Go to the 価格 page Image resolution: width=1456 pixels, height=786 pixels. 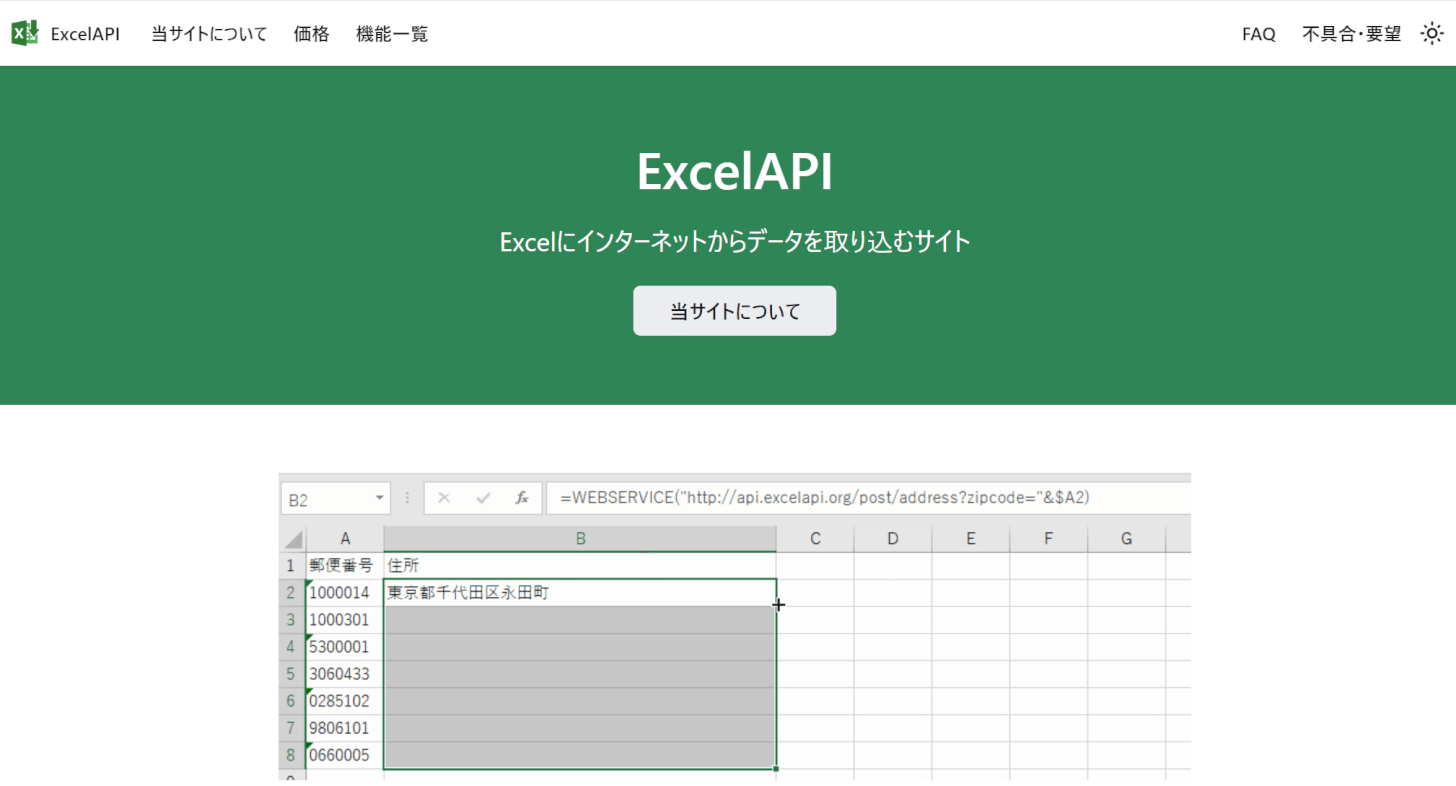[312, 34]
